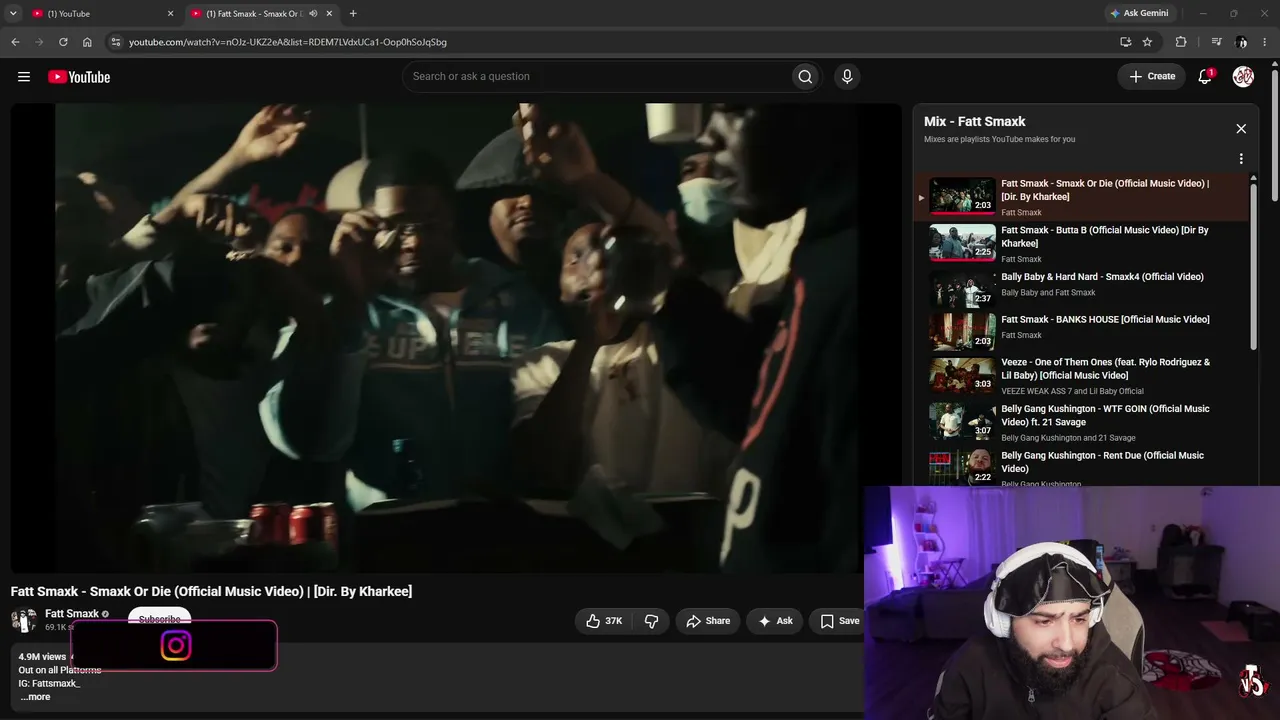Image resolution: width=1280 pixels, height=720 pixels.
Task: Reload the current page
Action: click(x=63, y=42)
